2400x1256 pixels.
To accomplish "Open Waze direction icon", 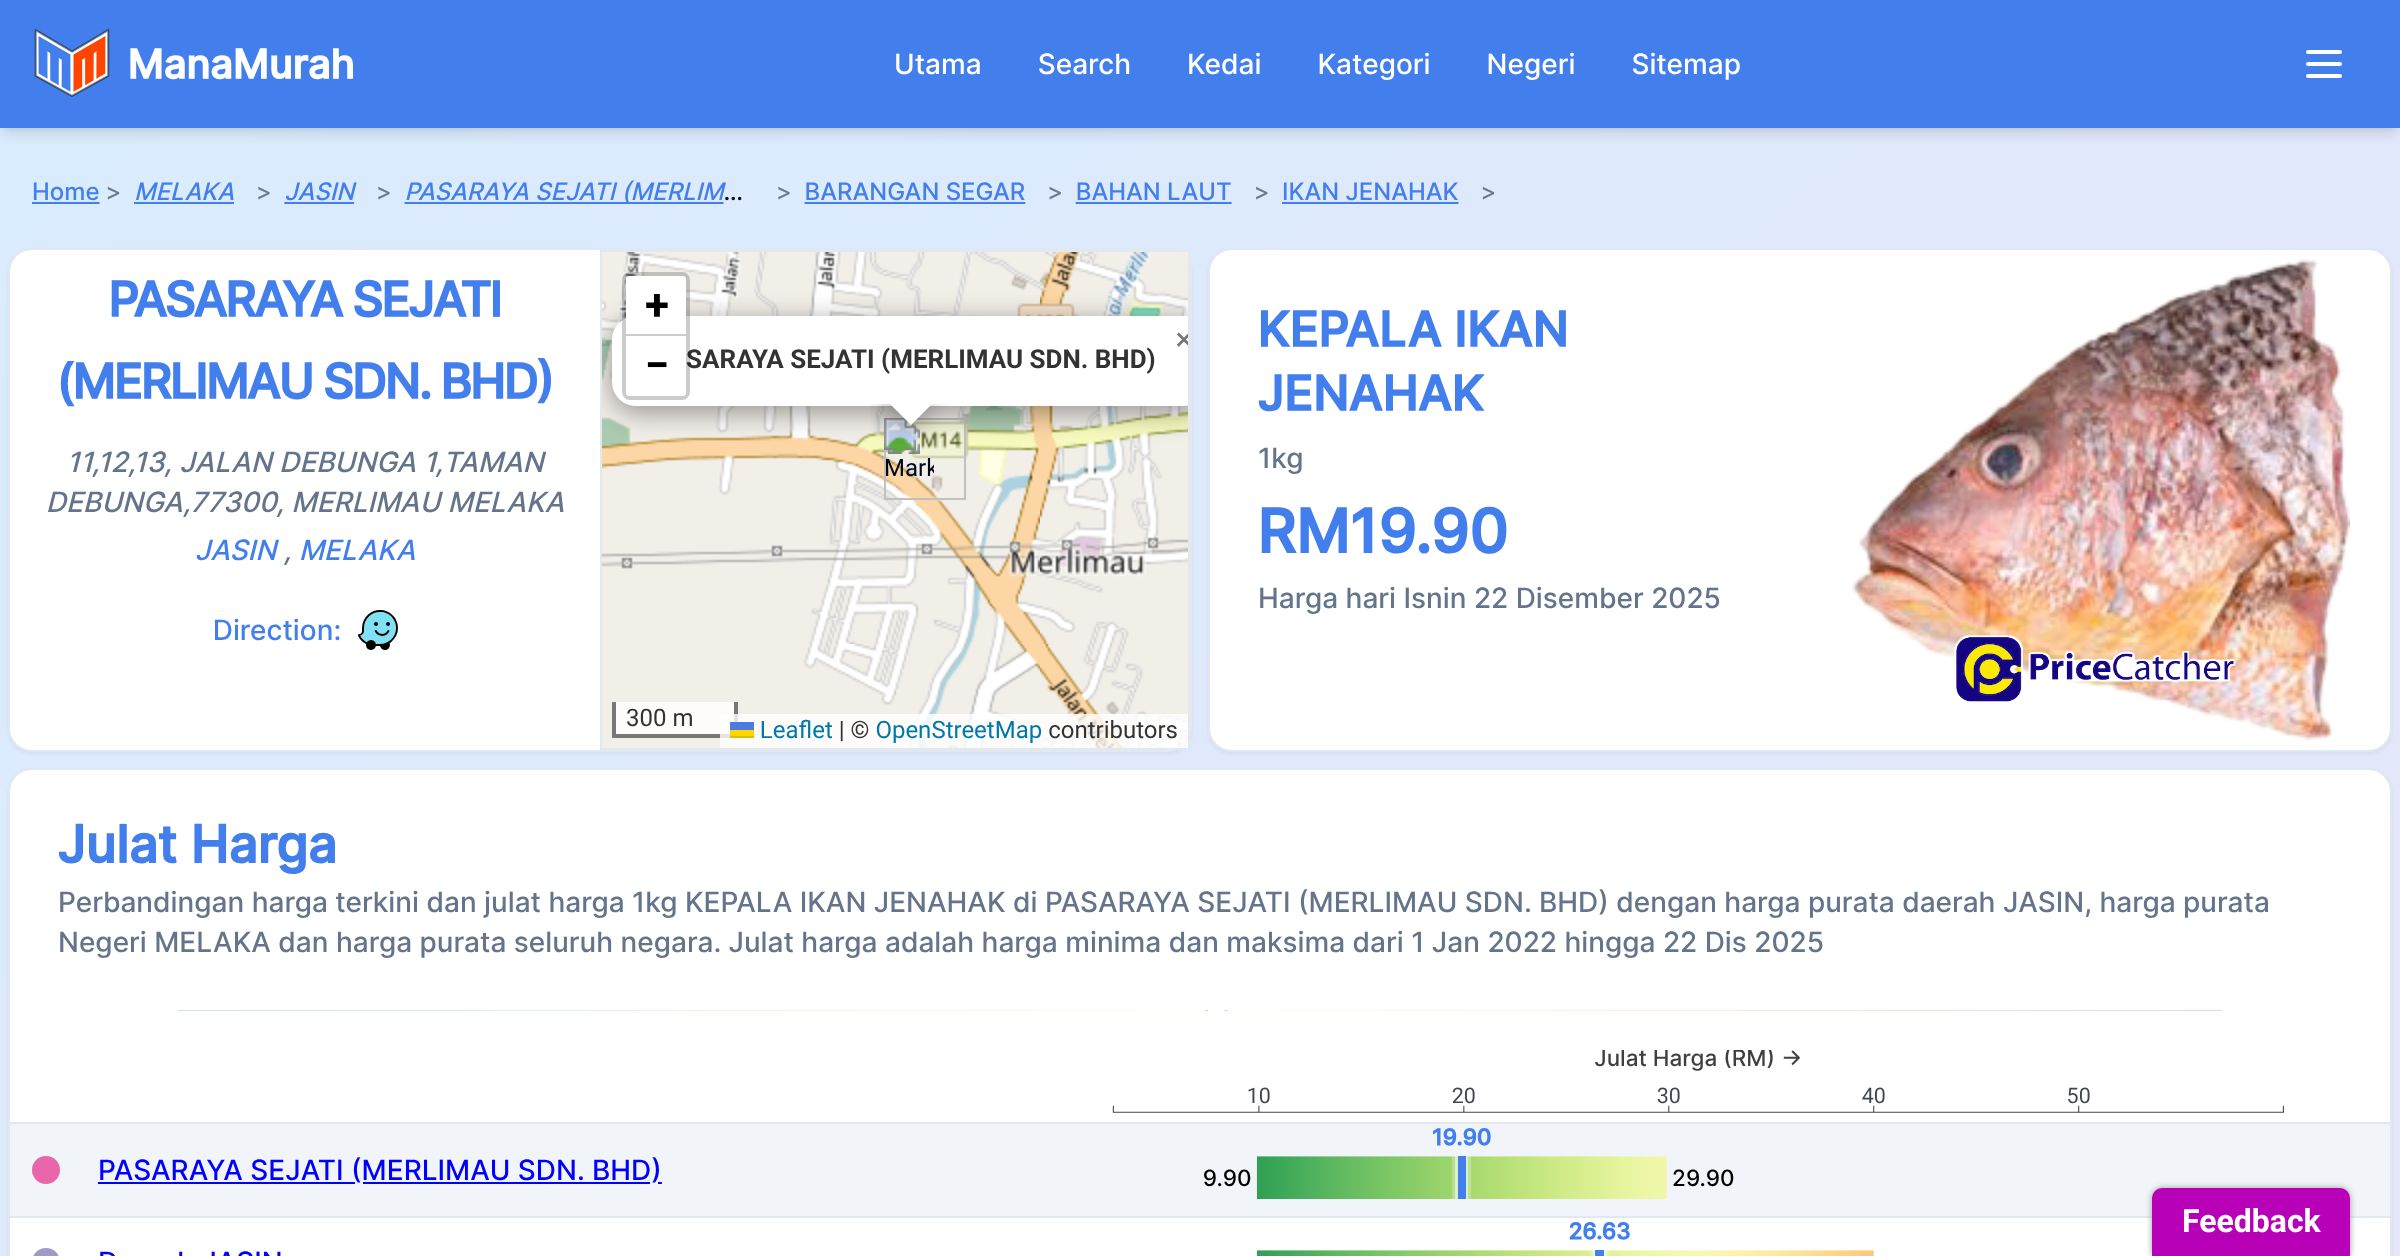I will 378,630.
